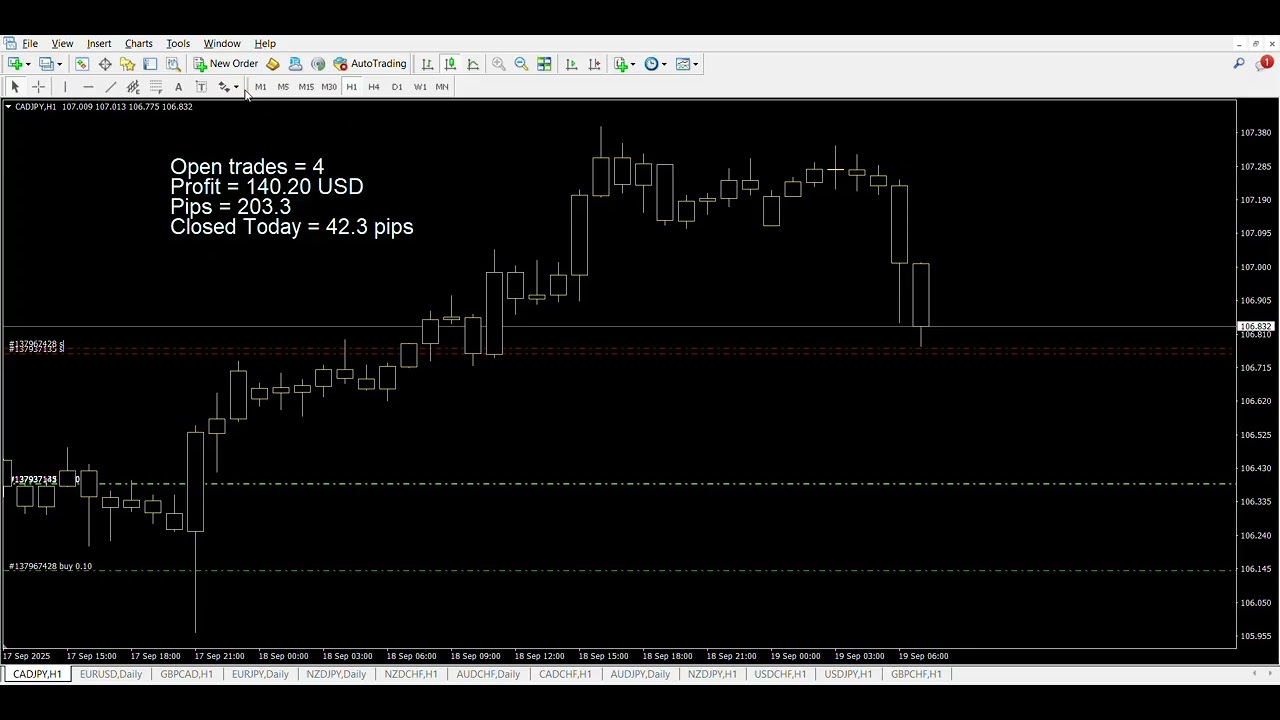Select the D1 timeframe button
This screenshot has height=720, width=1280.
coord(397,87)
